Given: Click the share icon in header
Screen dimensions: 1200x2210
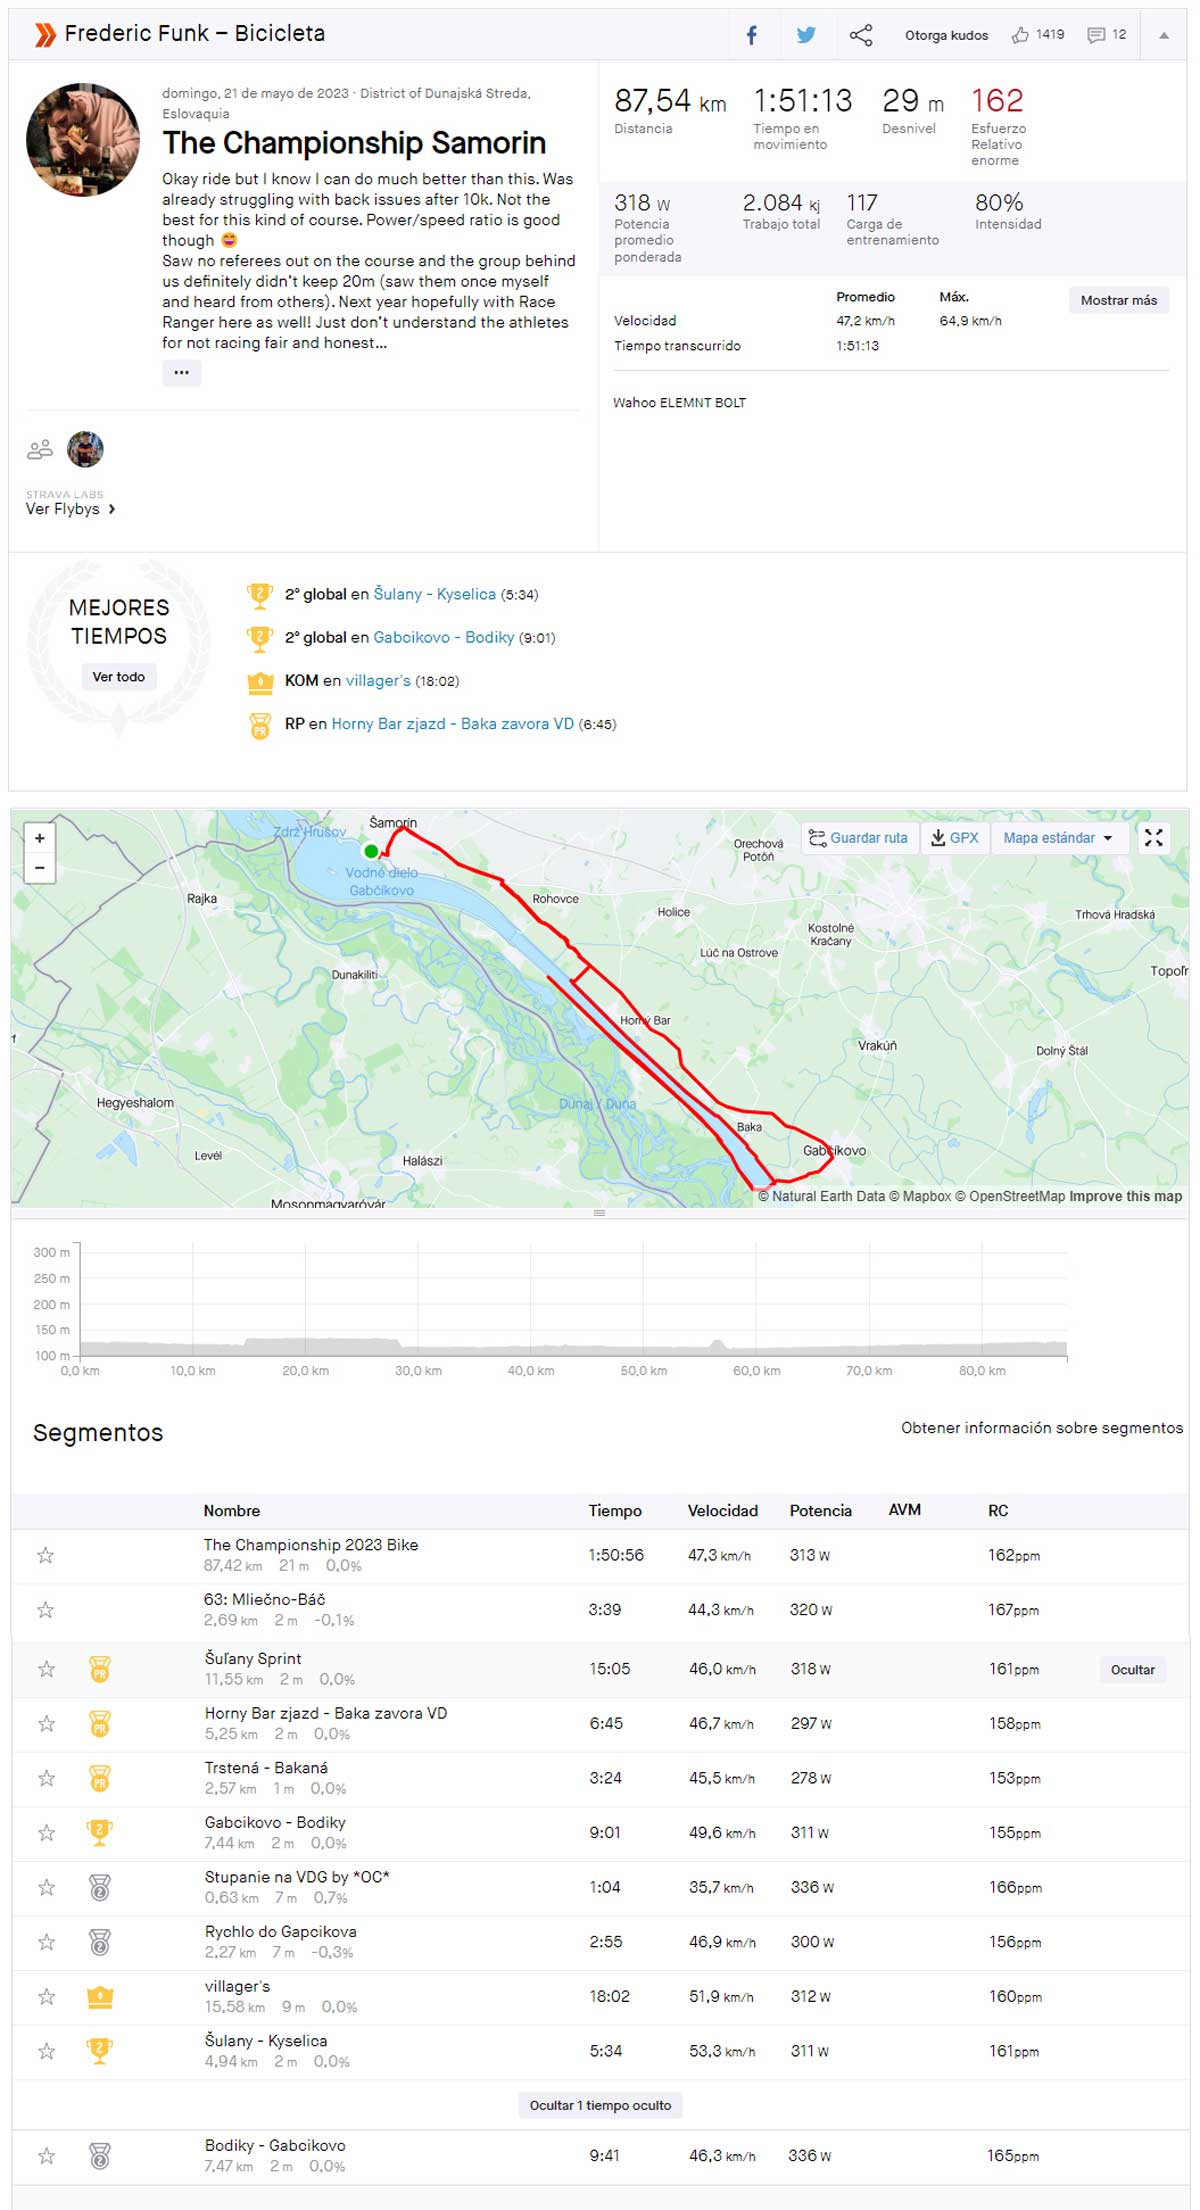Looking at the screenshot, I should click(860, 35).
